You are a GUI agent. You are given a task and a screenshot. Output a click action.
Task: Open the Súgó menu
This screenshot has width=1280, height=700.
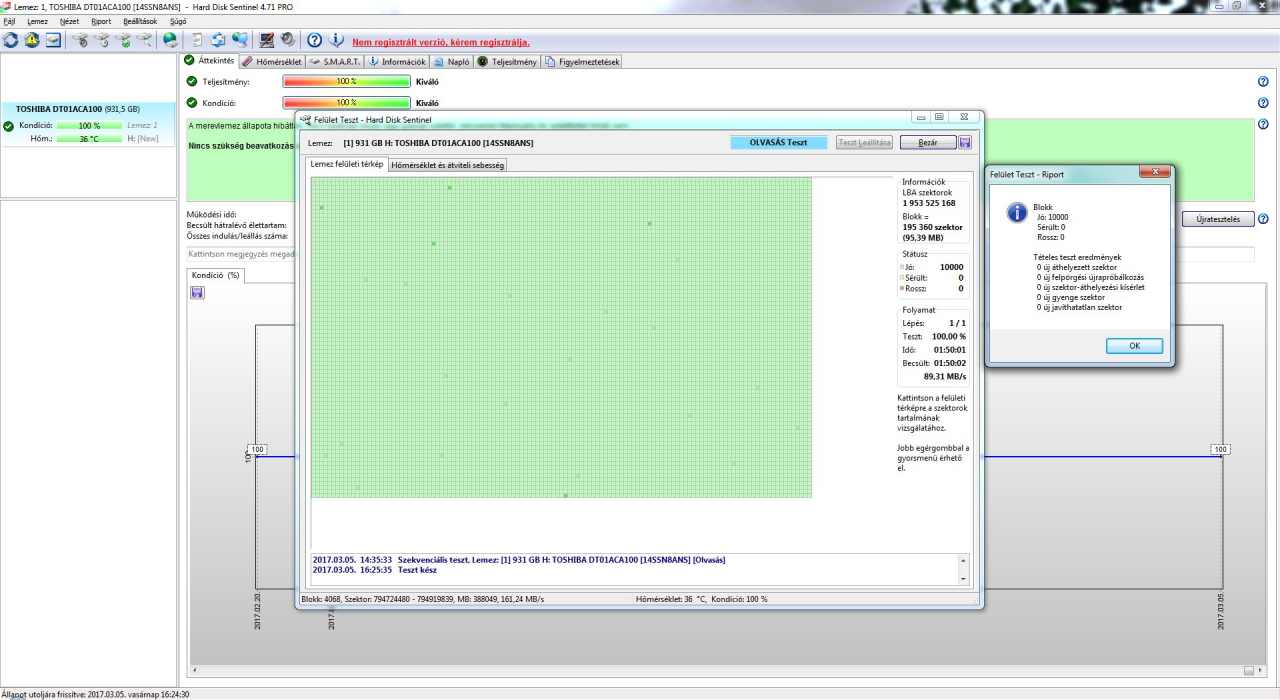178,21
